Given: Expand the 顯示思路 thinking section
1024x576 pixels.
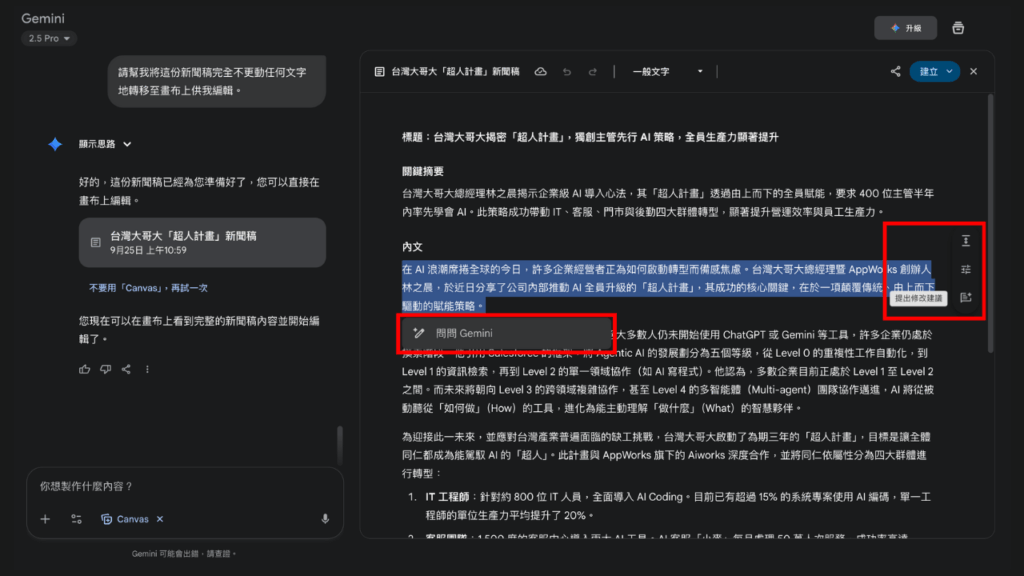Looking at the screenshot, I should pos(98,143).
